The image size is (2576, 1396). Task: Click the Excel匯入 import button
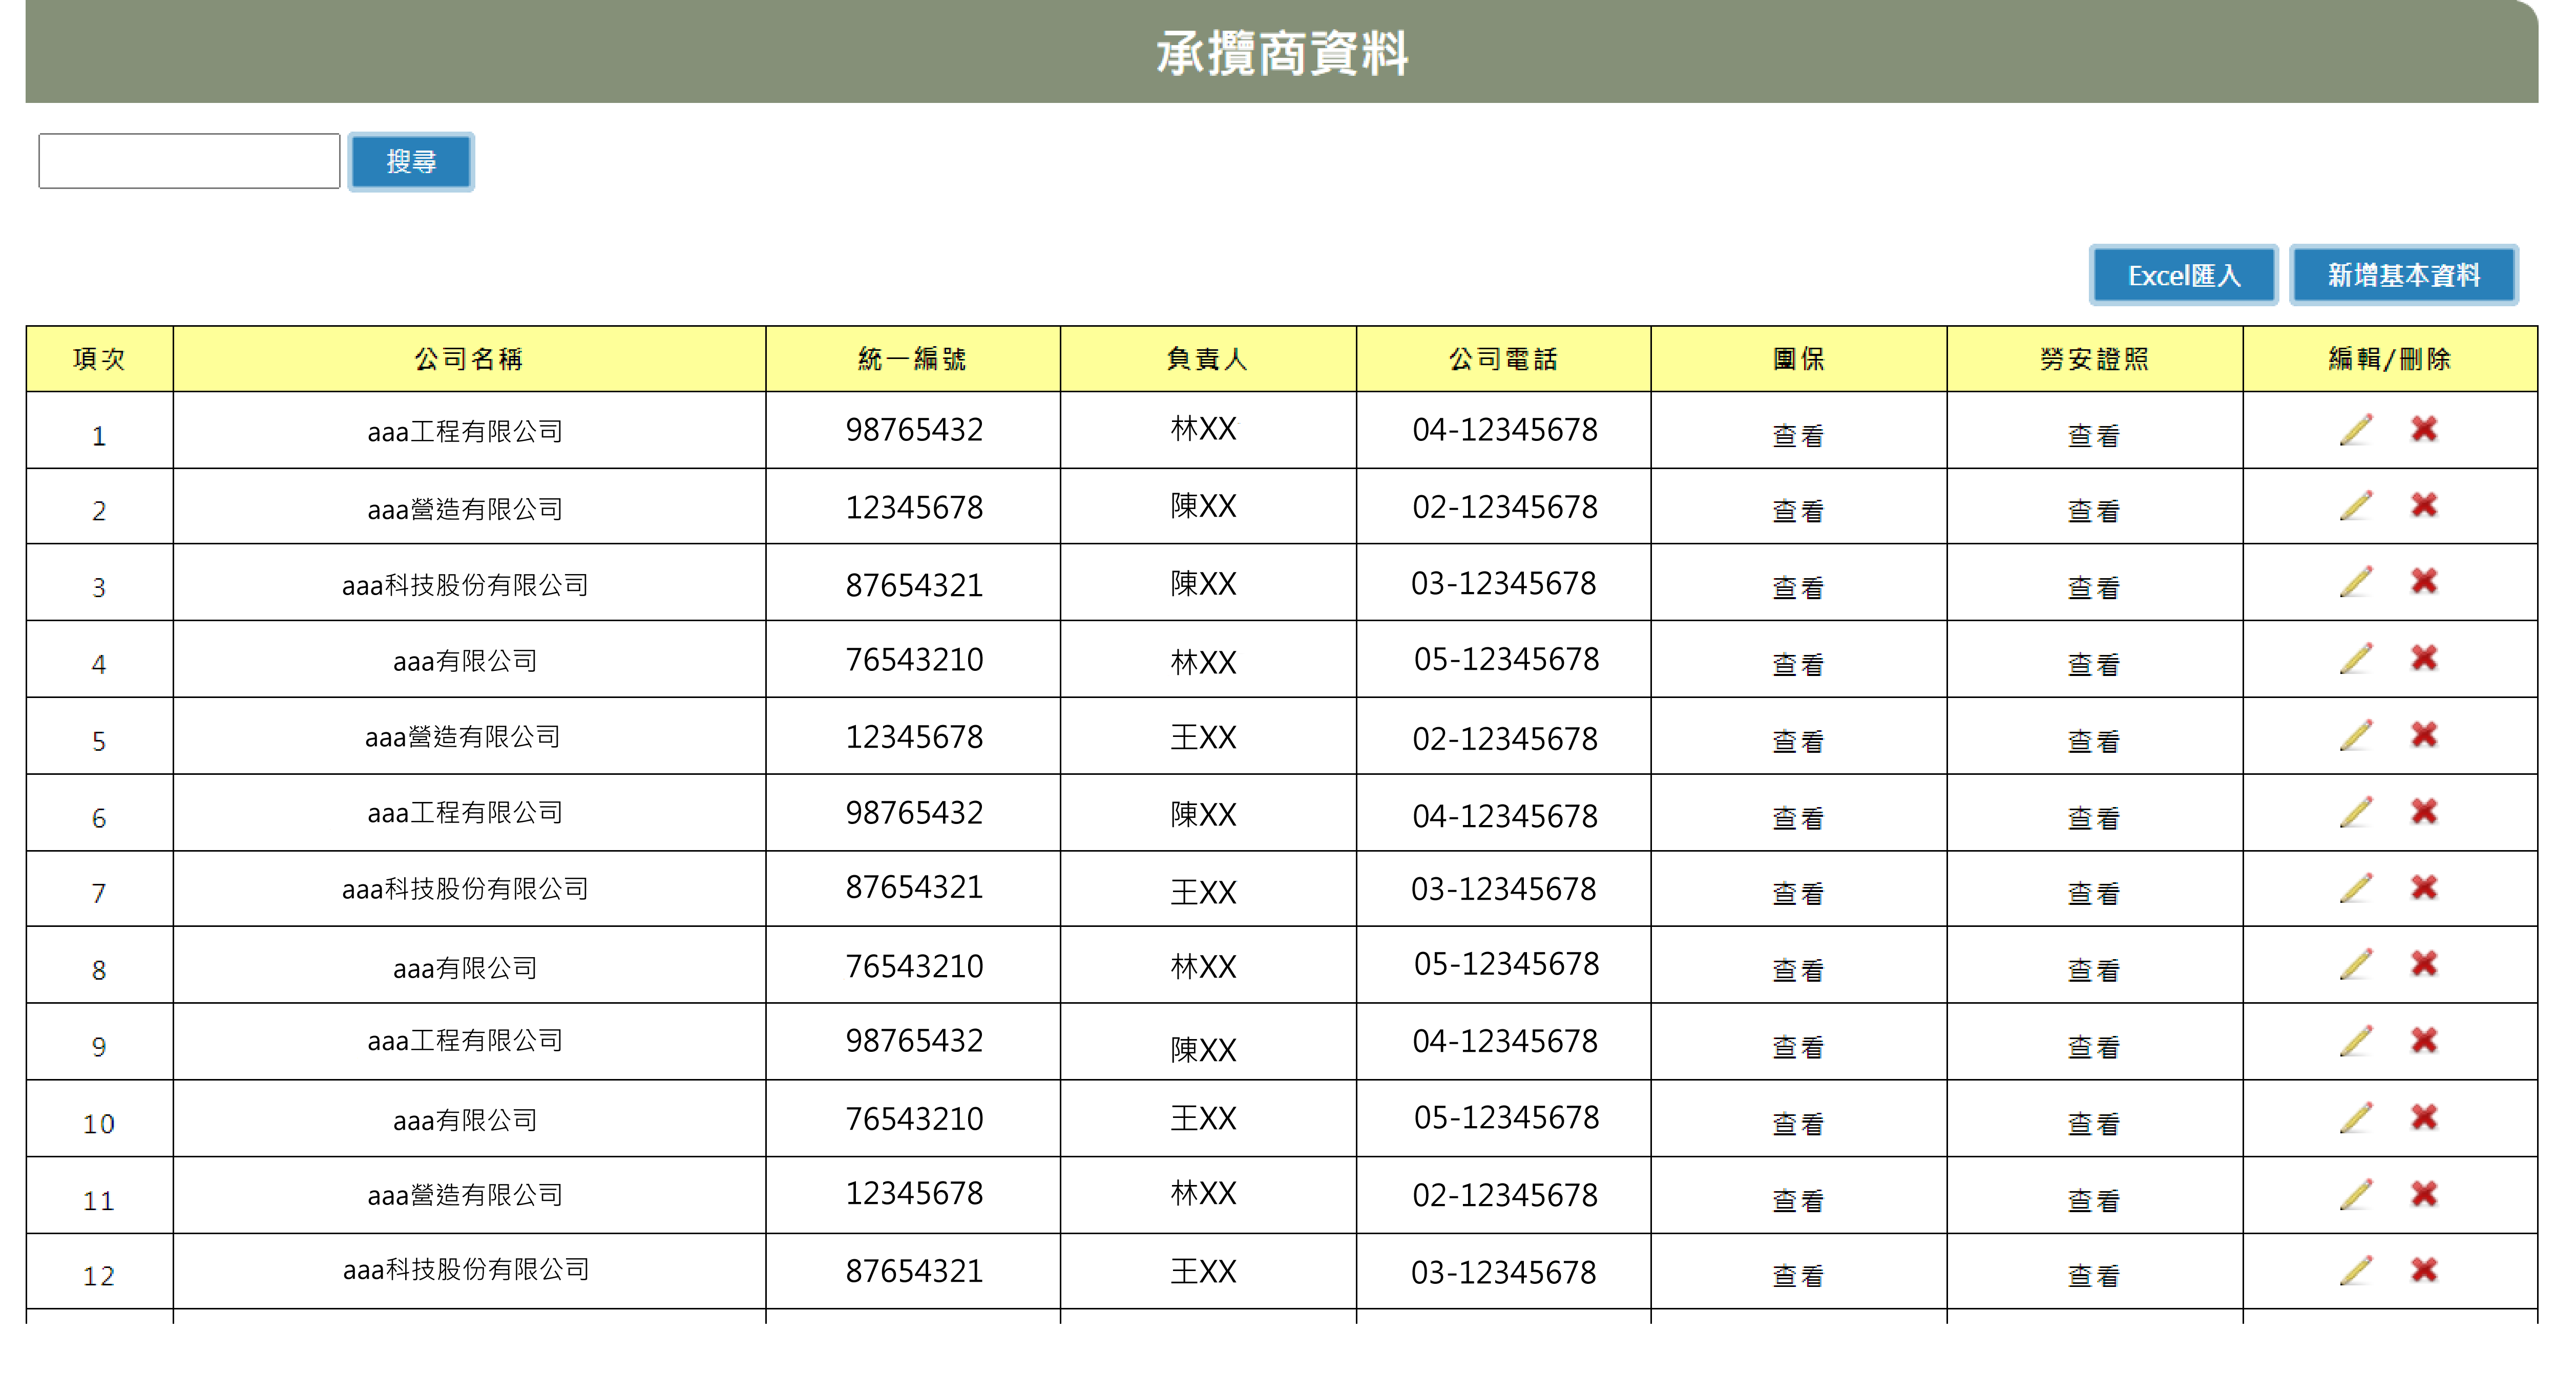coord(2183,275)
